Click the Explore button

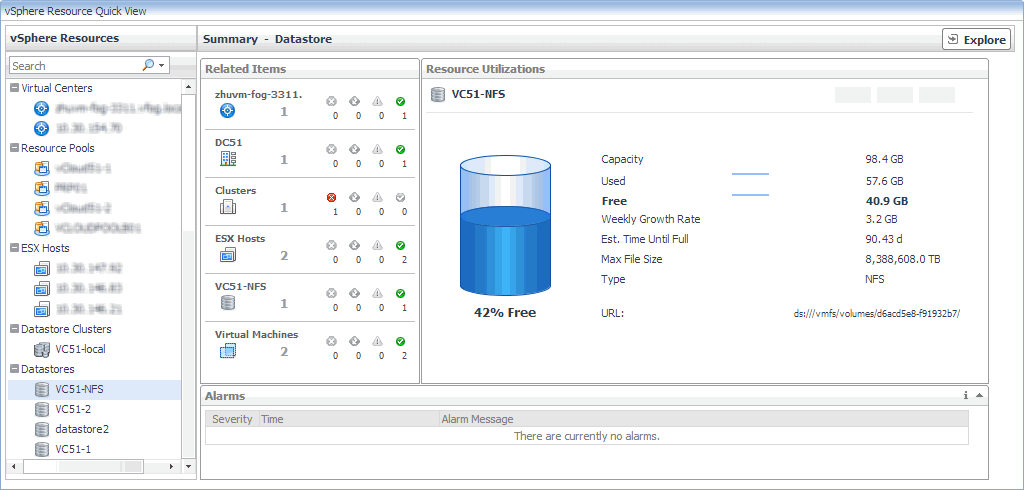pyautogui.click(x=976, y=39)
